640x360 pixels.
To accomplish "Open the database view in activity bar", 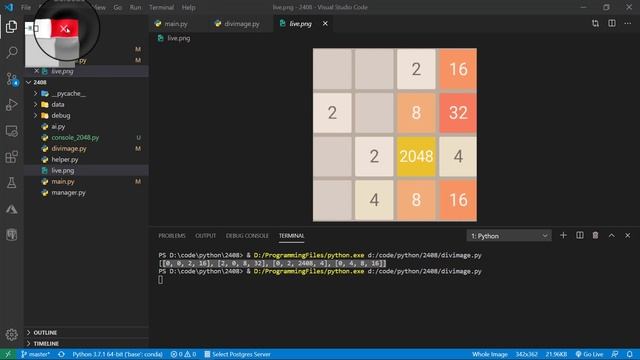I will (x=11, y=235).
